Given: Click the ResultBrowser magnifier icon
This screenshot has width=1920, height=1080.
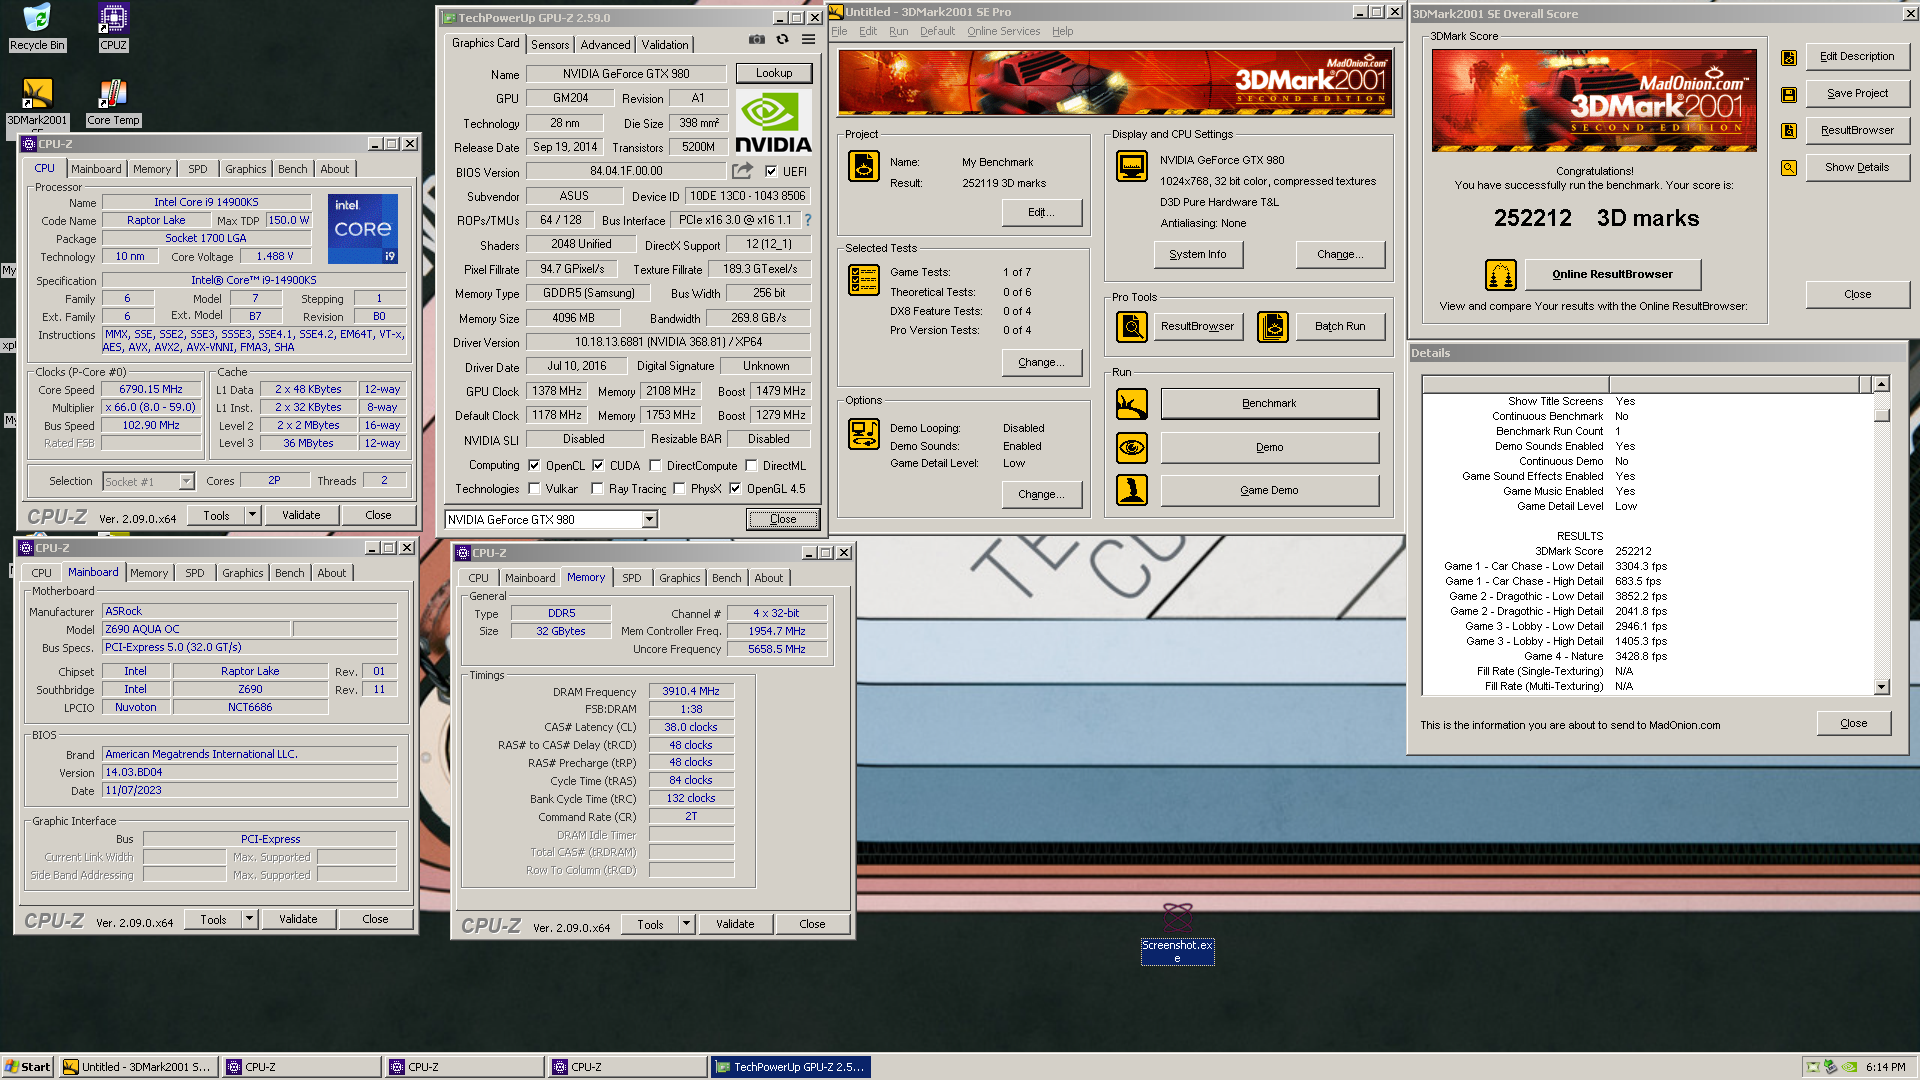Looking at the screenshot, I should click(1131, 326).
